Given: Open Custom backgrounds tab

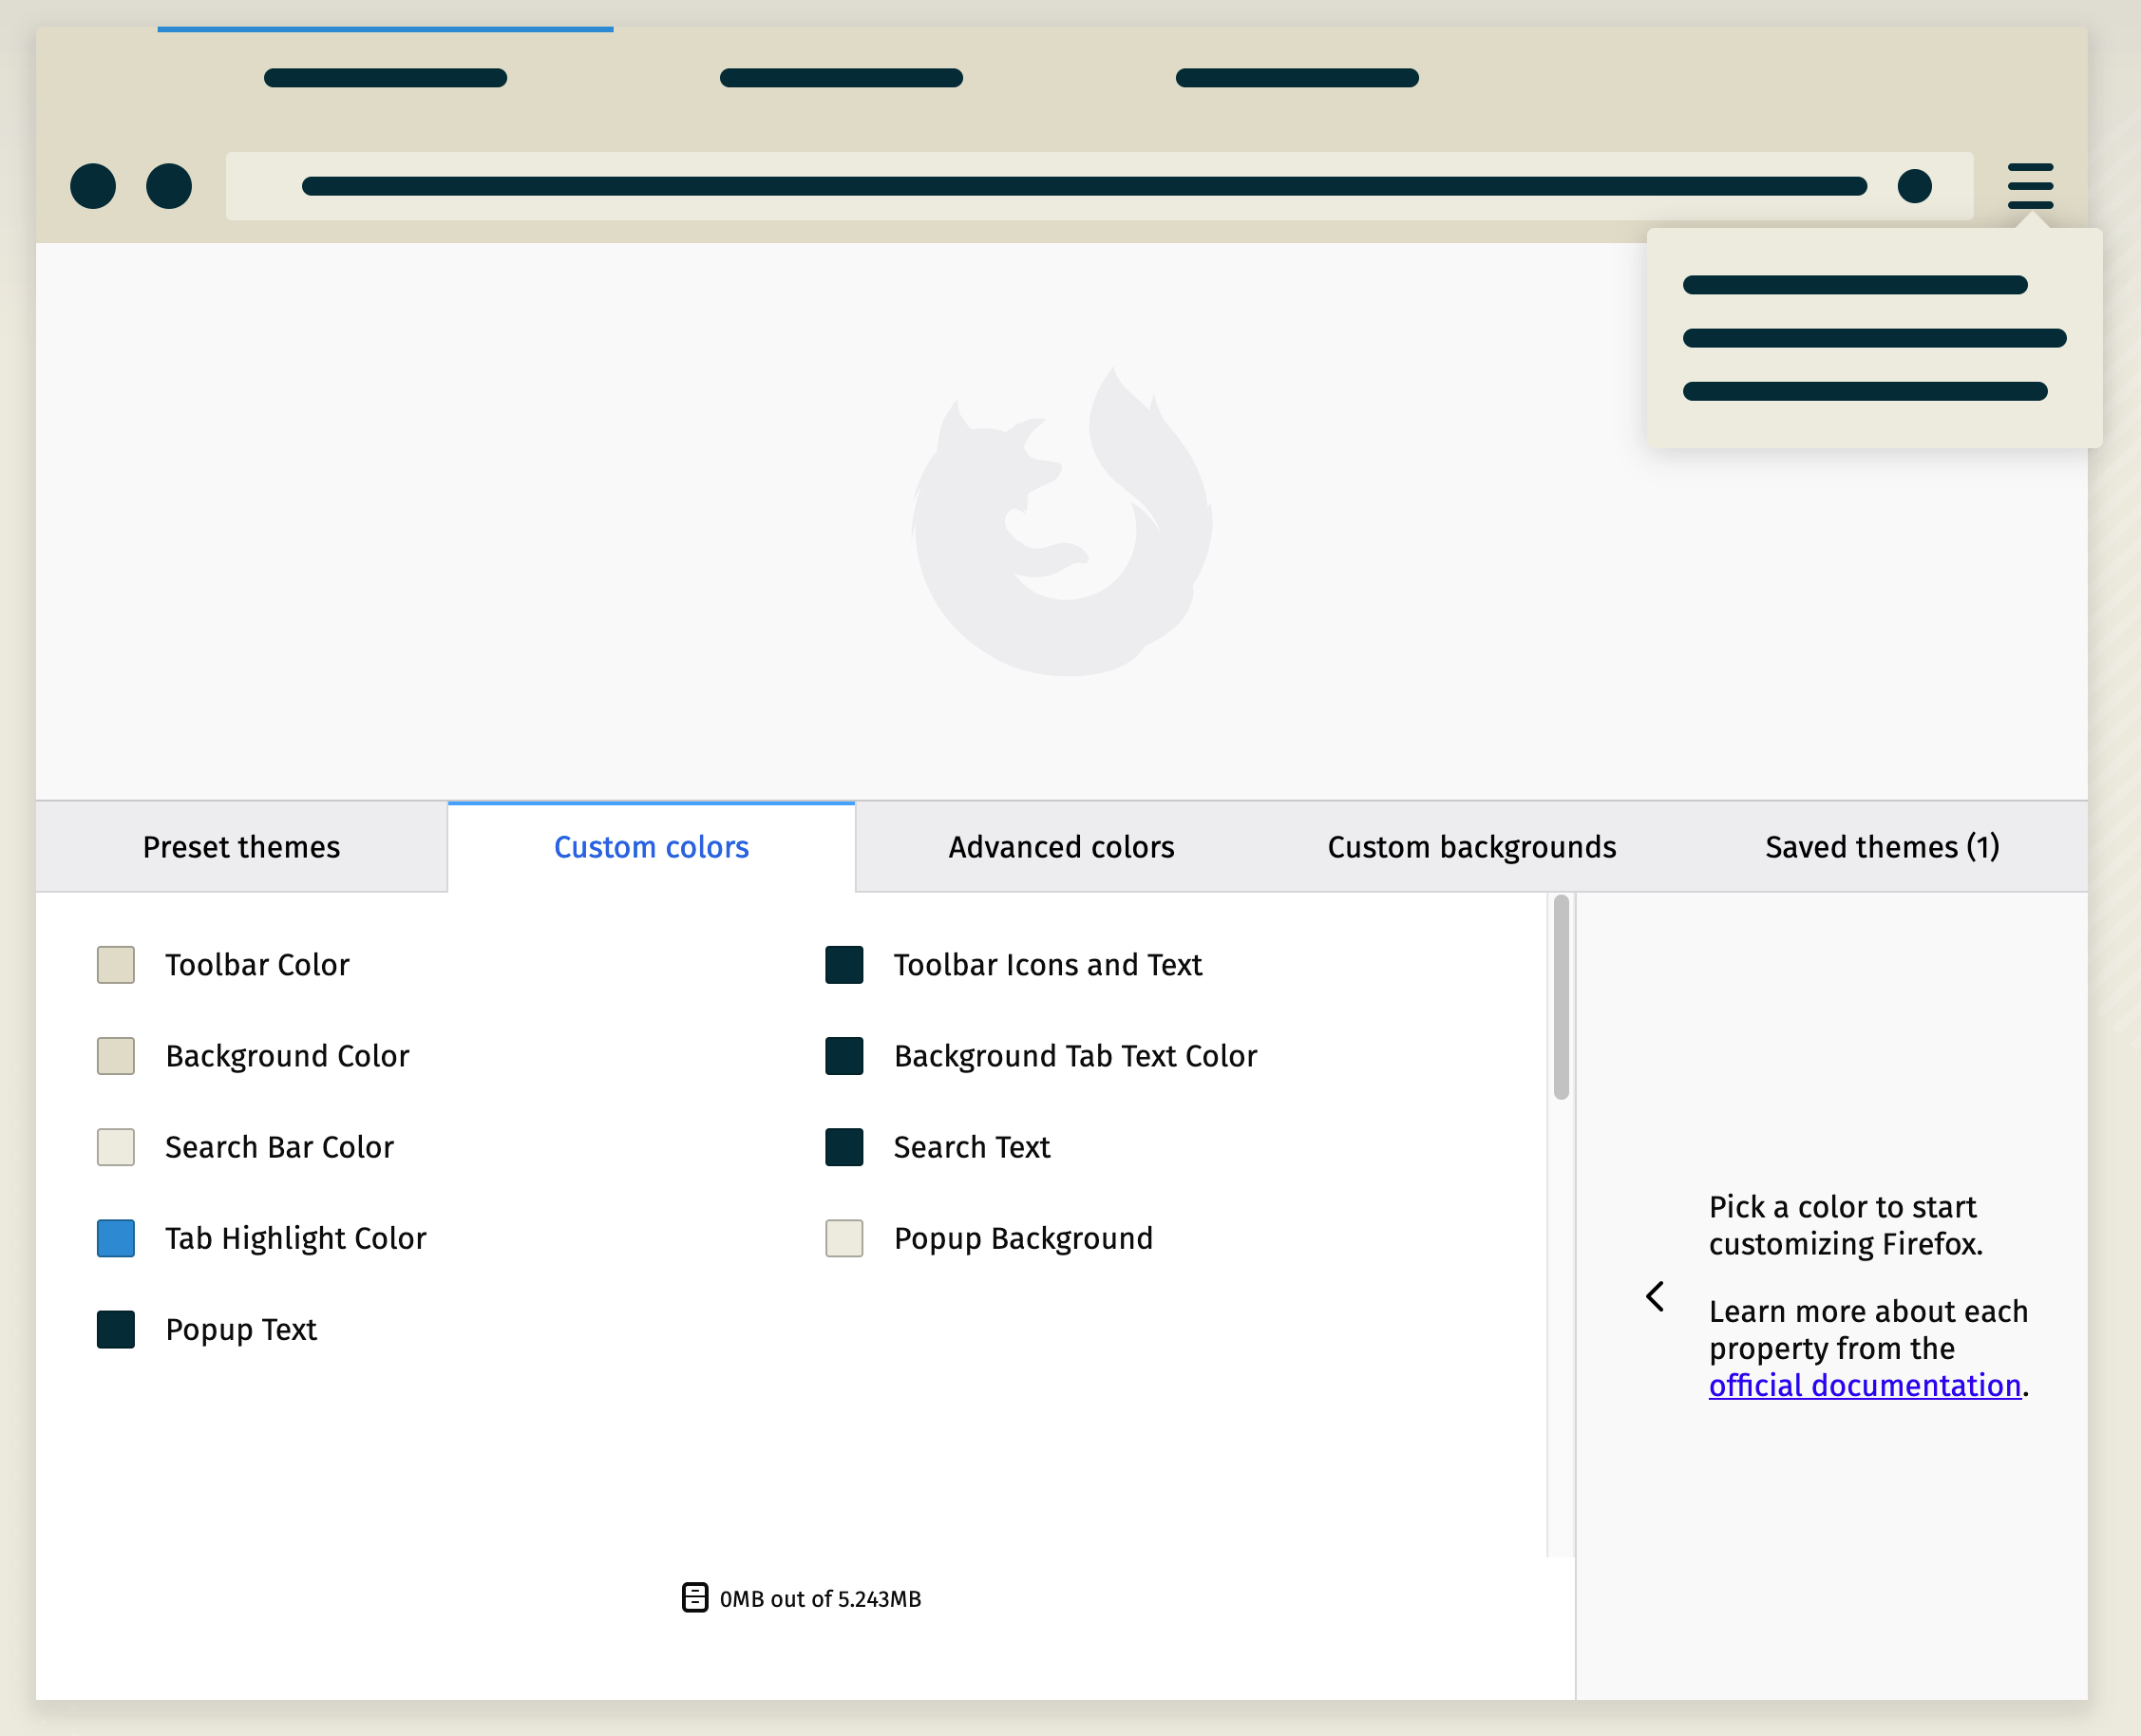Looking at the screenshot, I should click(1471, 847).
